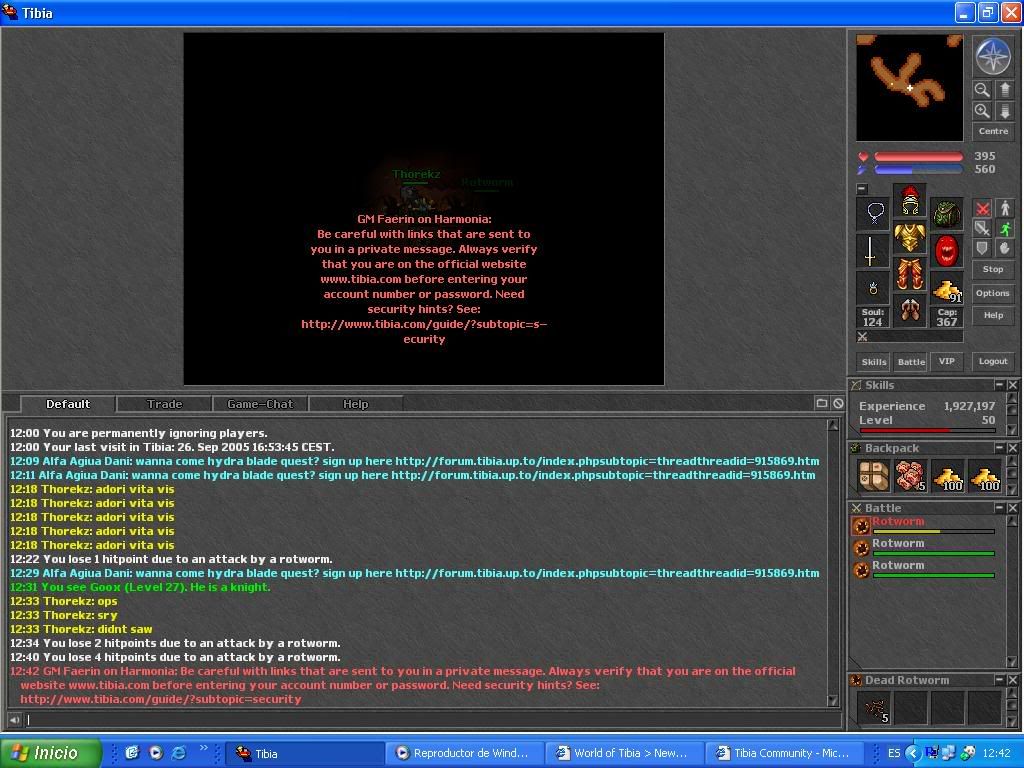Click the Logout button
The image size is (1024, 768).
pyautogui.click(x=993, y=361)
